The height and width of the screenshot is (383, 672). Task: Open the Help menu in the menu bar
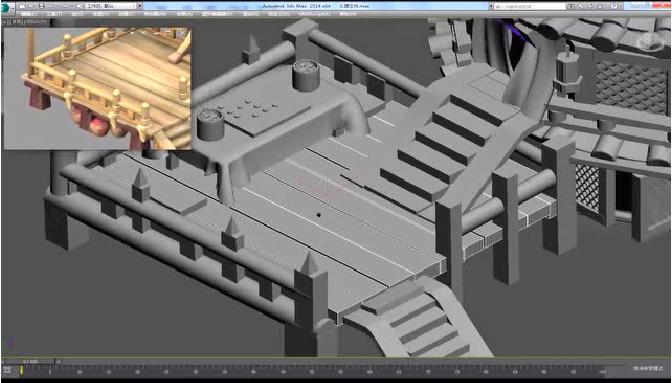pyautogui.click(x=348, y=14)
